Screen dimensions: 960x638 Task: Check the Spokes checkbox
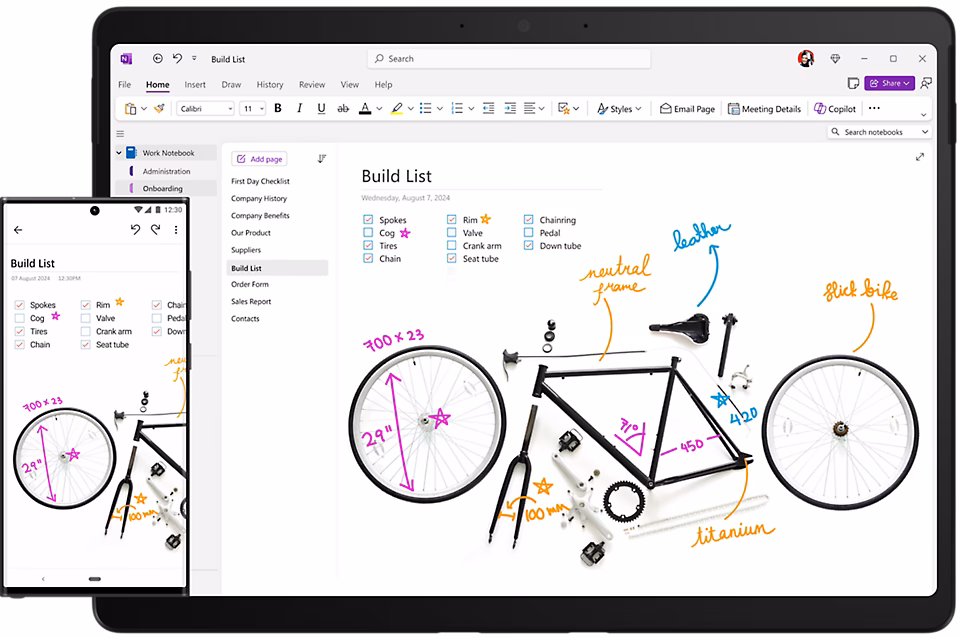pos(367,219)
